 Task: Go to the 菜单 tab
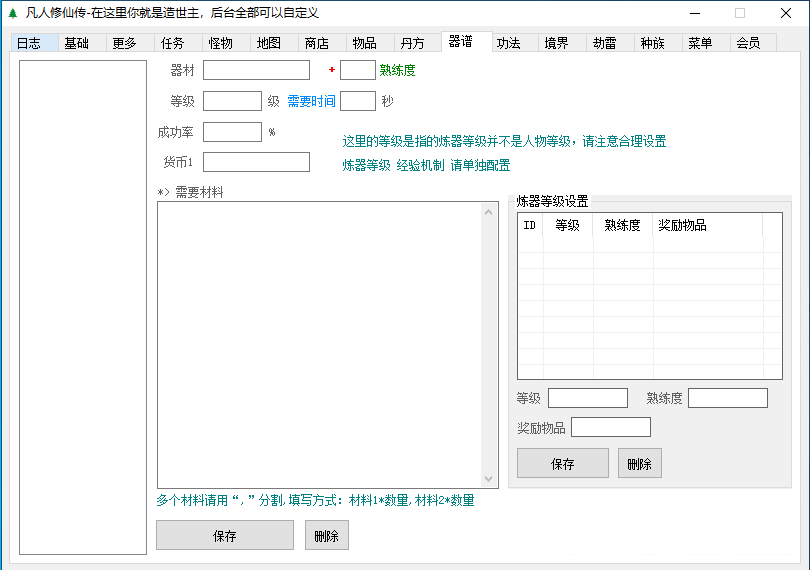707,43
